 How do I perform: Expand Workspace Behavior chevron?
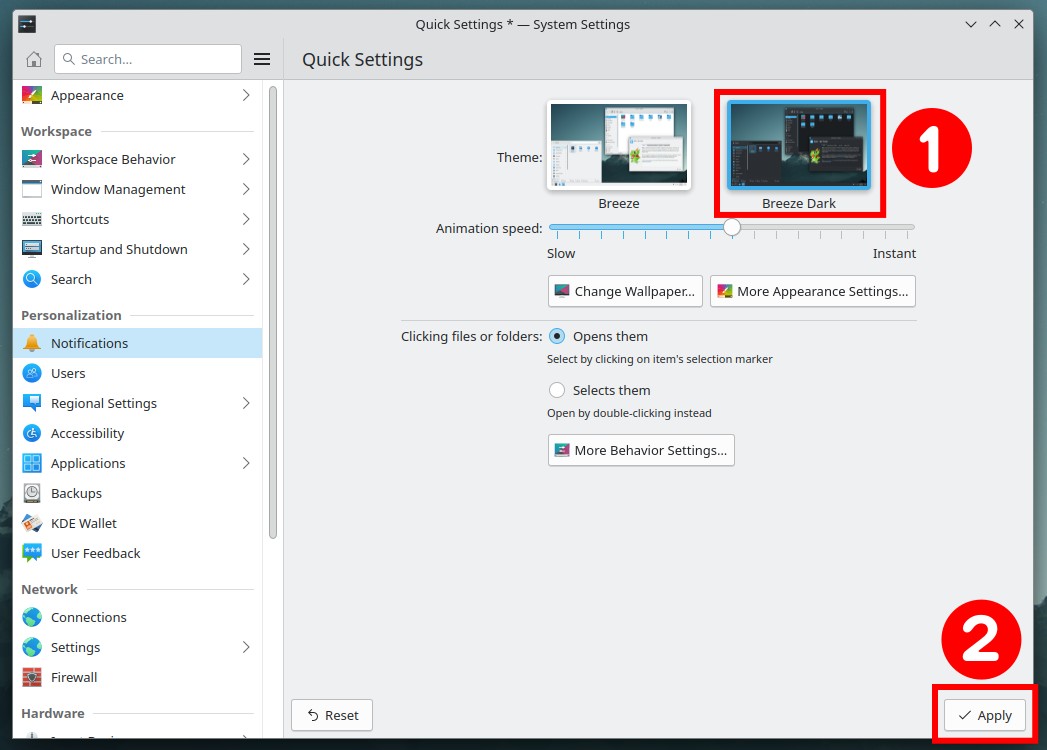click(x=246, y=159)
